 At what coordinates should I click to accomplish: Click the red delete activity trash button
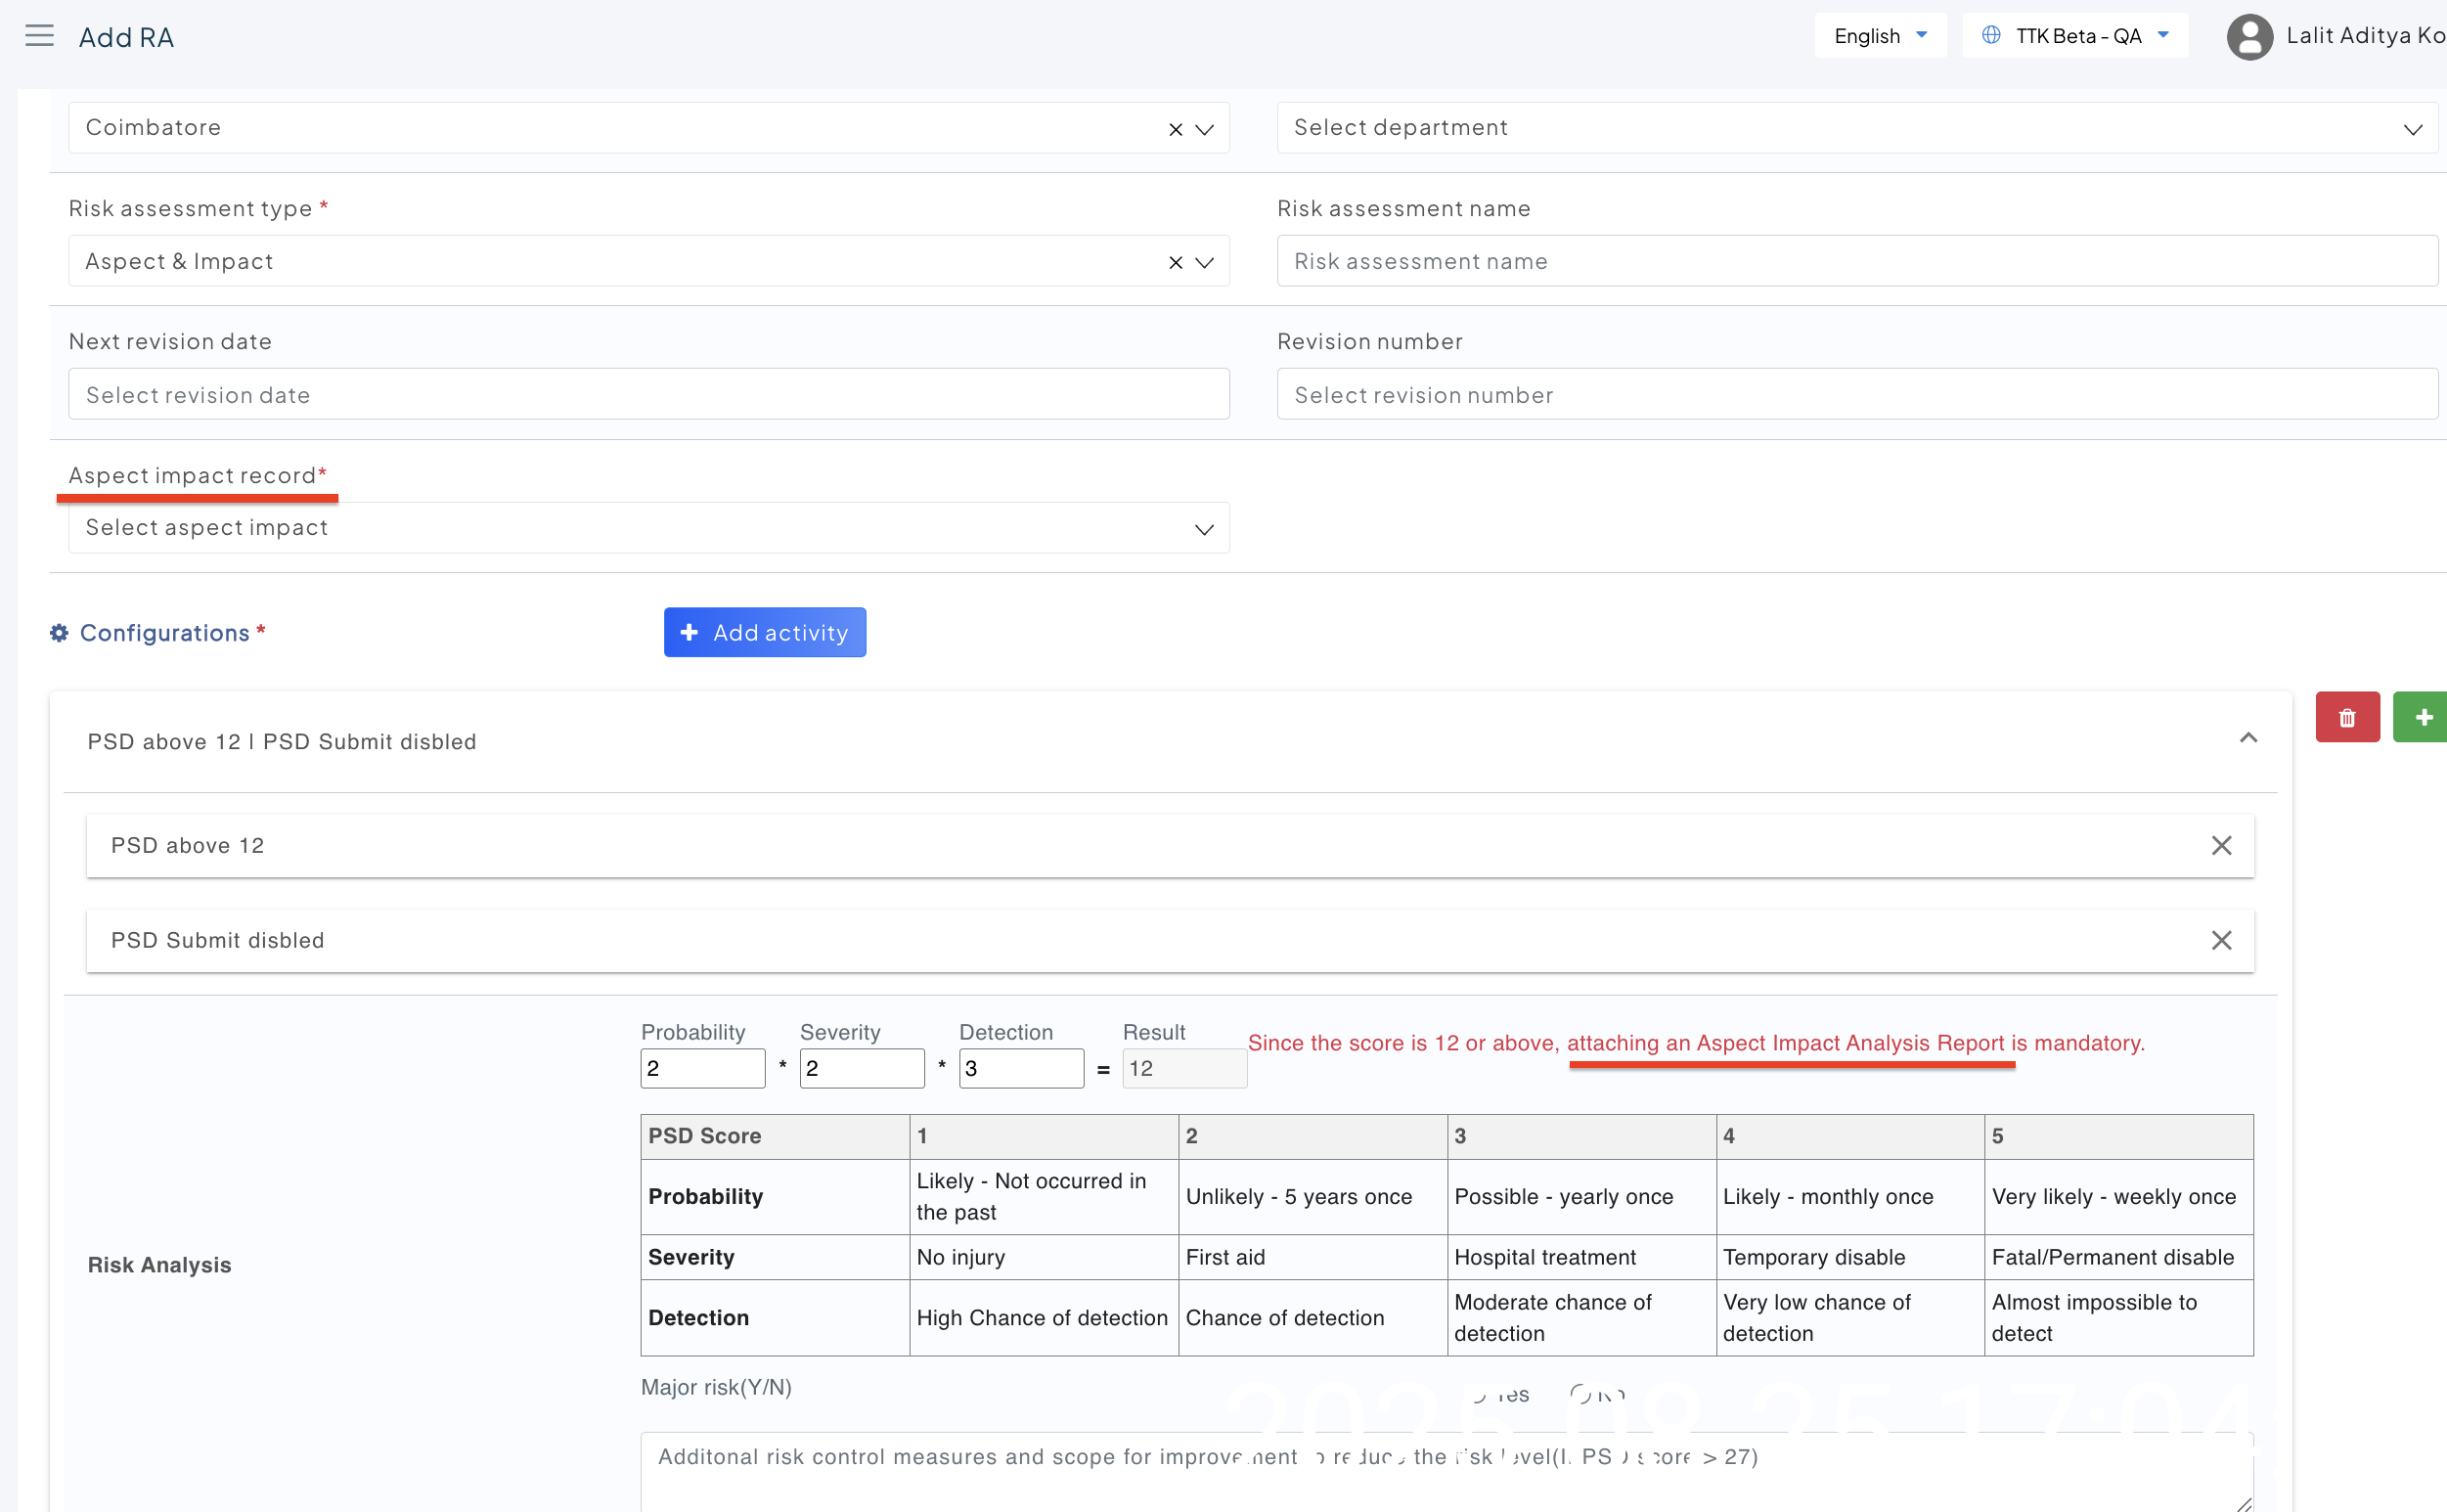(2346, 717)
